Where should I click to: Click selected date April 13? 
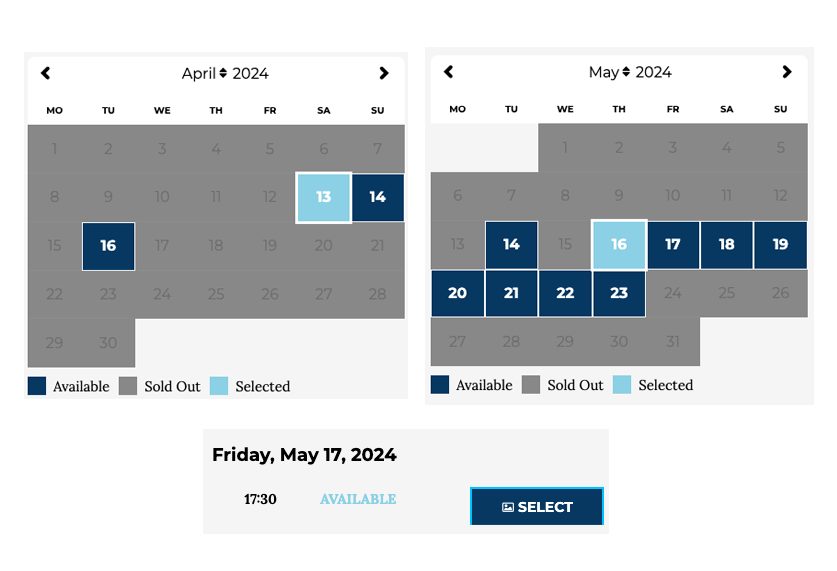(323, 197)
